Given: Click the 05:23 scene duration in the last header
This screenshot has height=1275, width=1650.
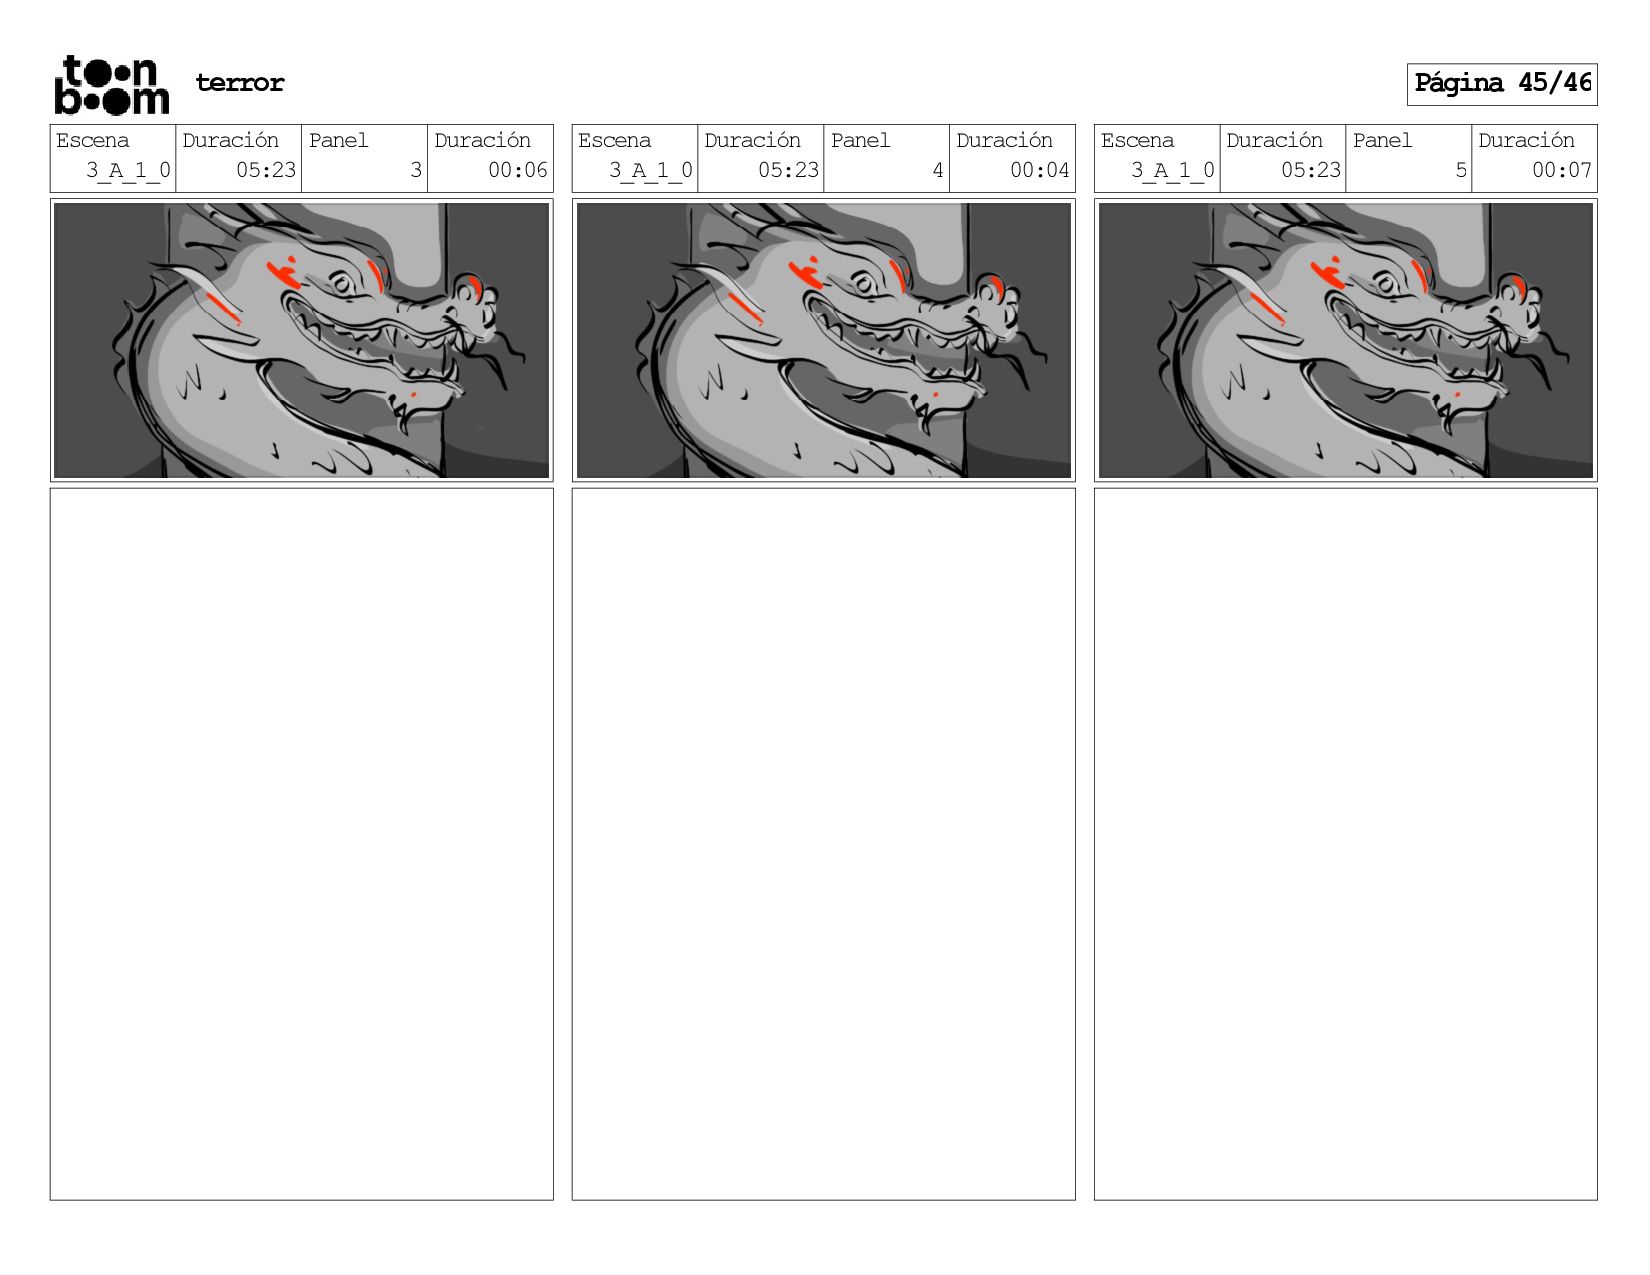Looking at the screenshot, I should click(1311, 170).
